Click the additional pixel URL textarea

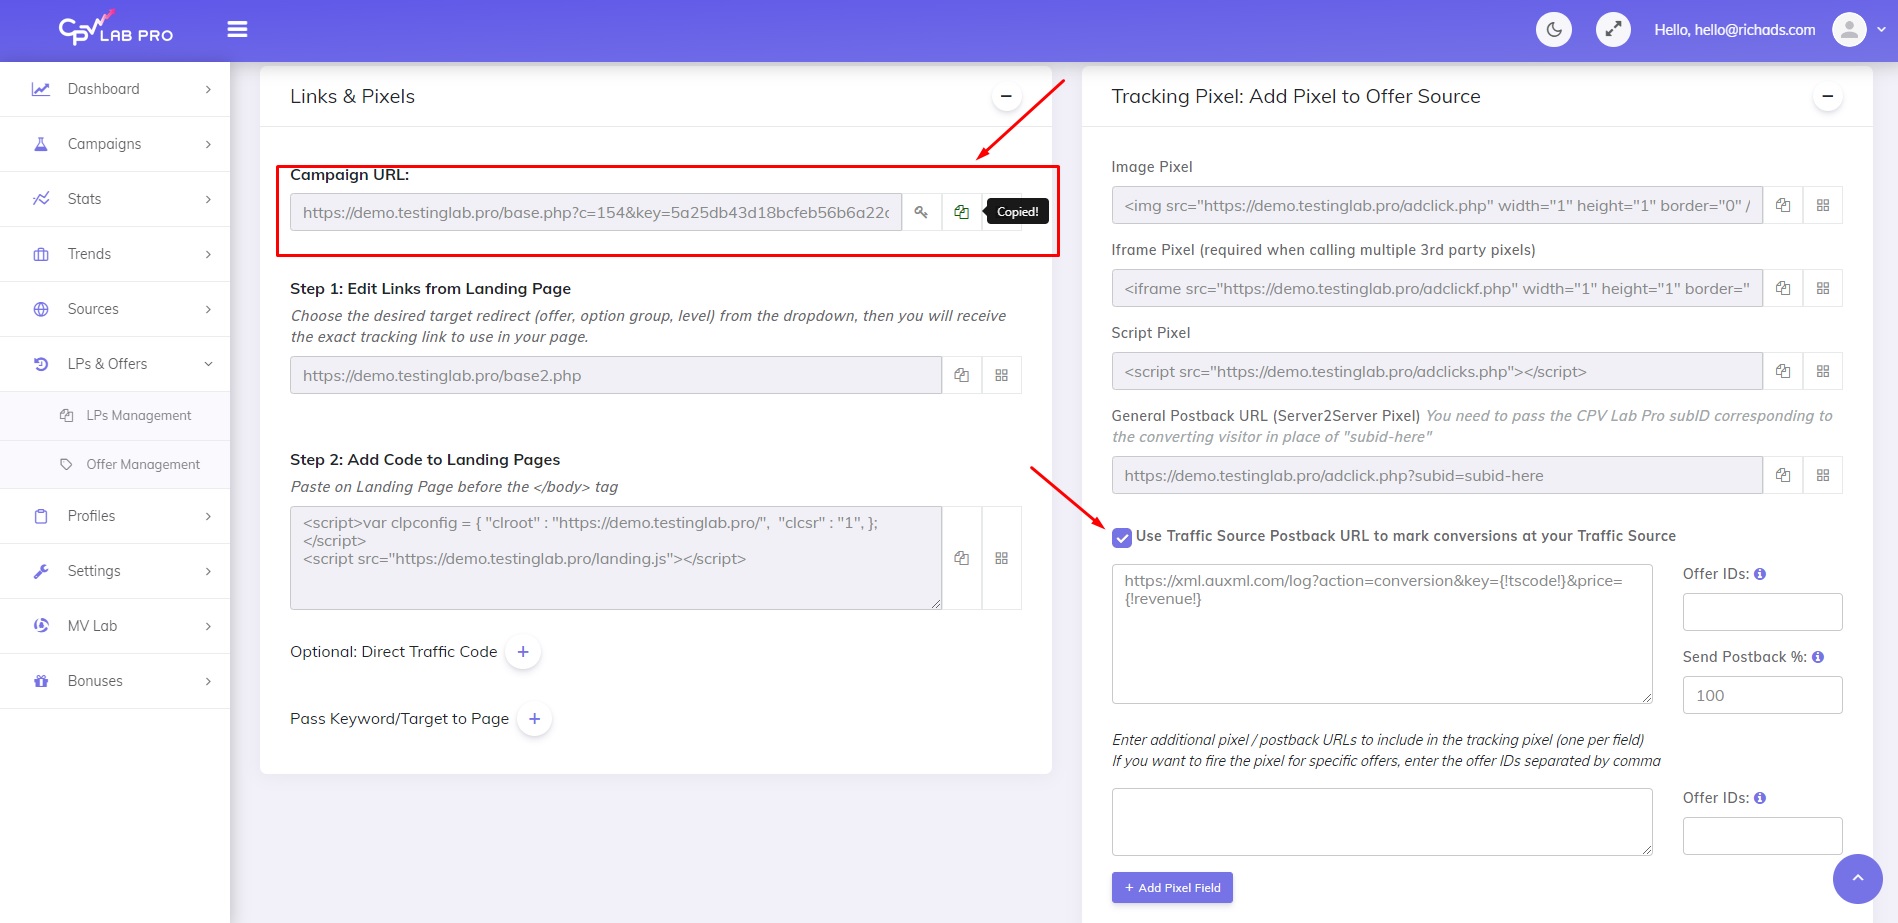[1382, 822]
